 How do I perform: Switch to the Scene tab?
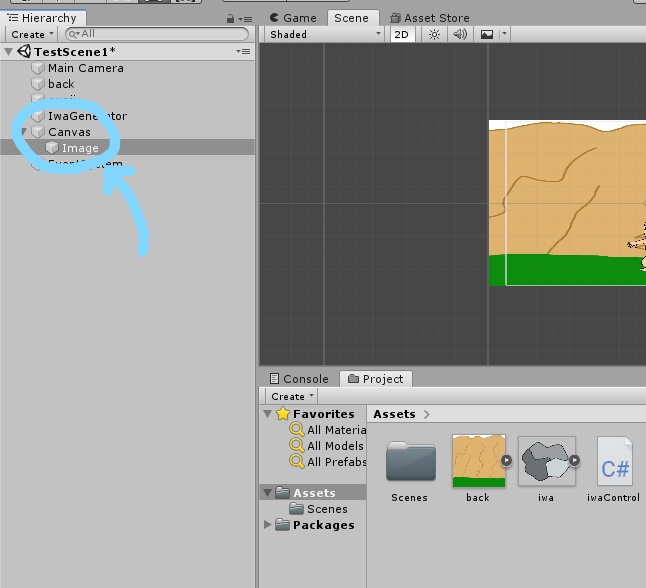tap(351, 18)
